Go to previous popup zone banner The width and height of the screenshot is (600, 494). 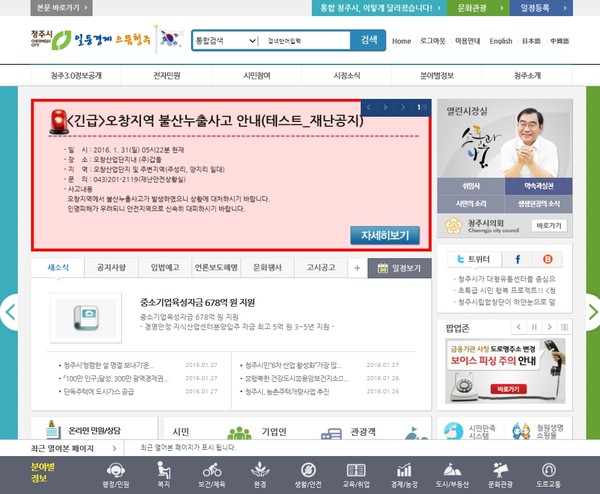[518, 327]
